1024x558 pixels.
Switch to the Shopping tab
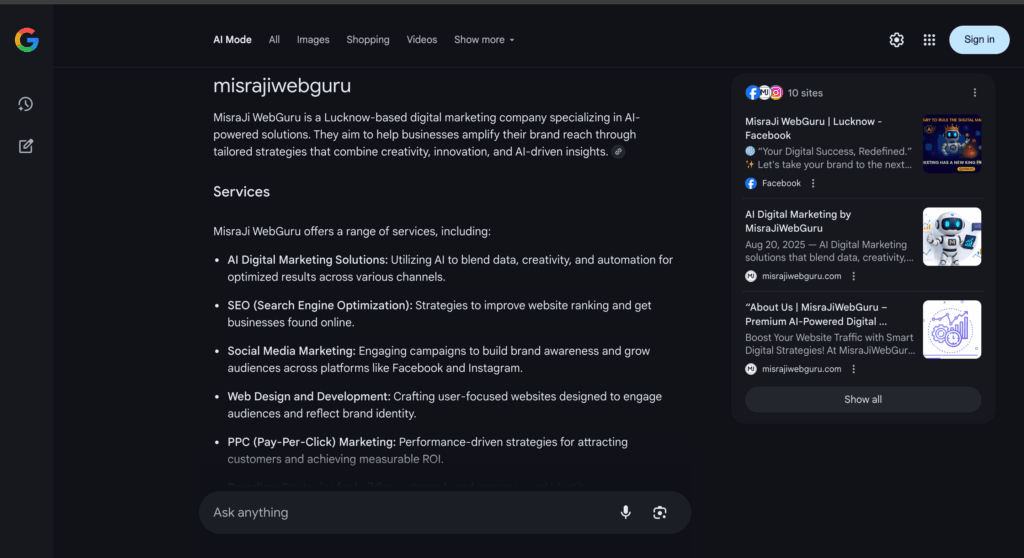(x=368, y=40)
